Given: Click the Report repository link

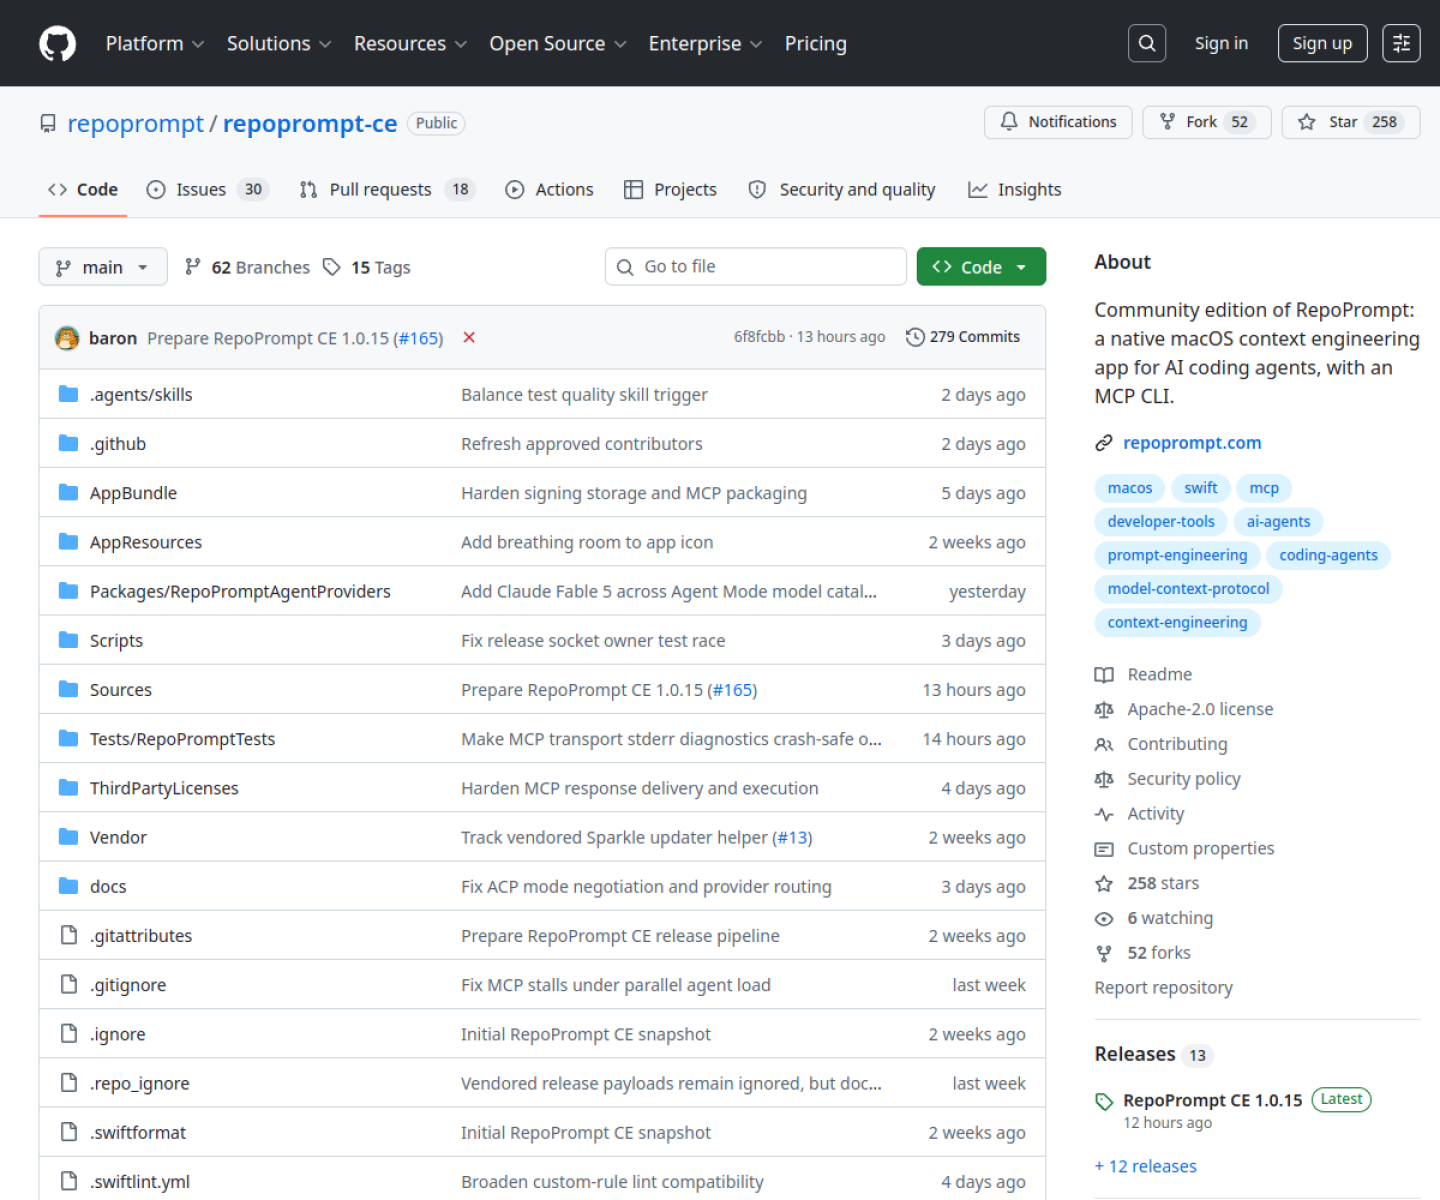Looking at the screenshot, I should tap(1163, 987).
